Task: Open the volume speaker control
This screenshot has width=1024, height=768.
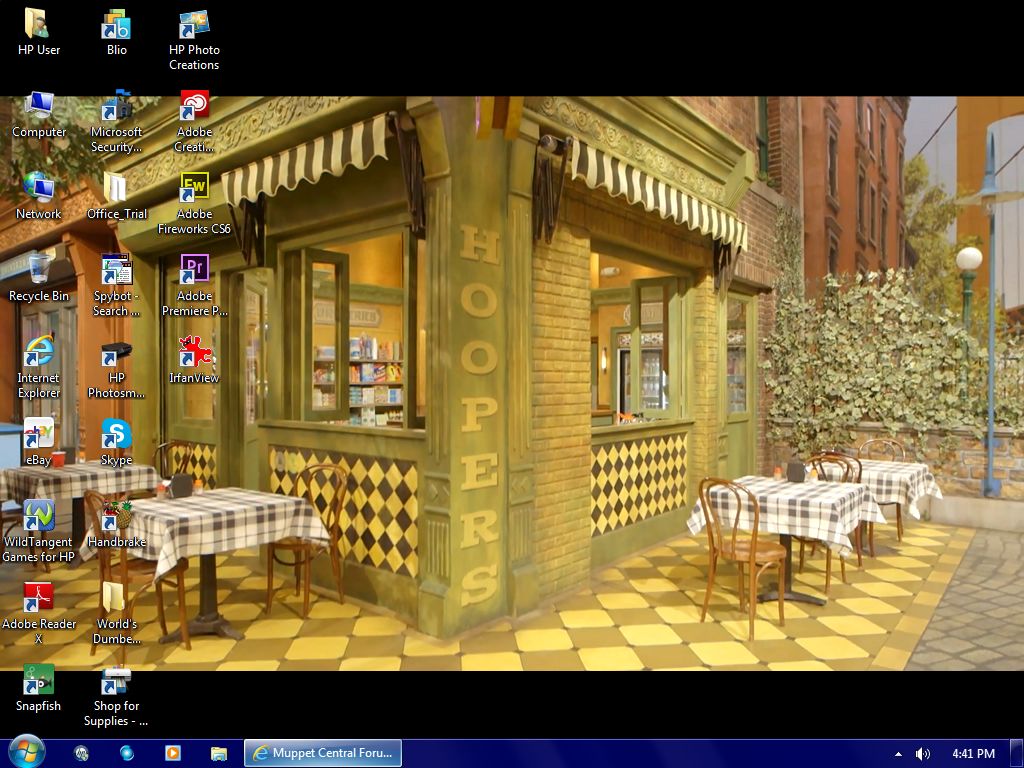Action: click(x=922, y=754)
